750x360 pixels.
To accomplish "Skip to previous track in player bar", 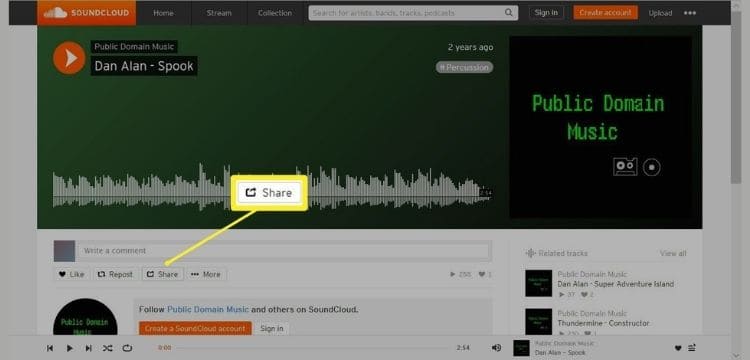I will click(x=50, y=348).
